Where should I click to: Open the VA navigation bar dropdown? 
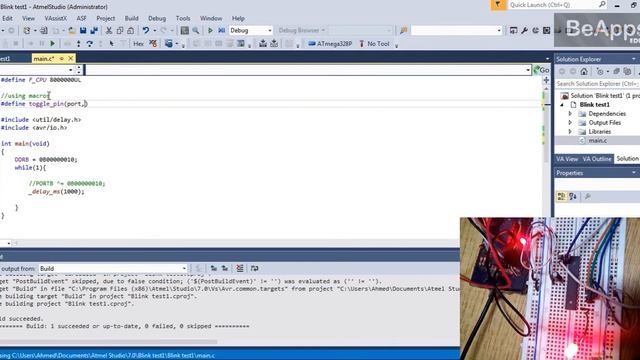(528, 70)
